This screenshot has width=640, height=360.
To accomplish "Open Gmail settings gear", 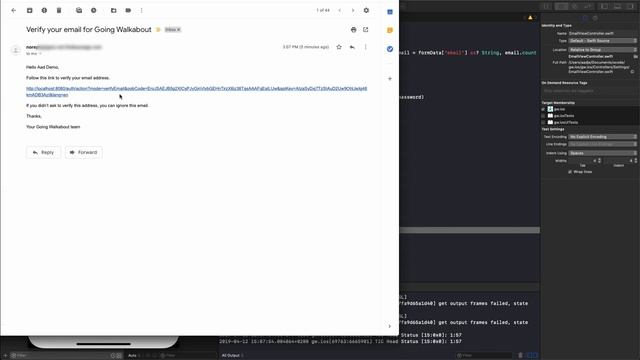I will click(366, 10).
